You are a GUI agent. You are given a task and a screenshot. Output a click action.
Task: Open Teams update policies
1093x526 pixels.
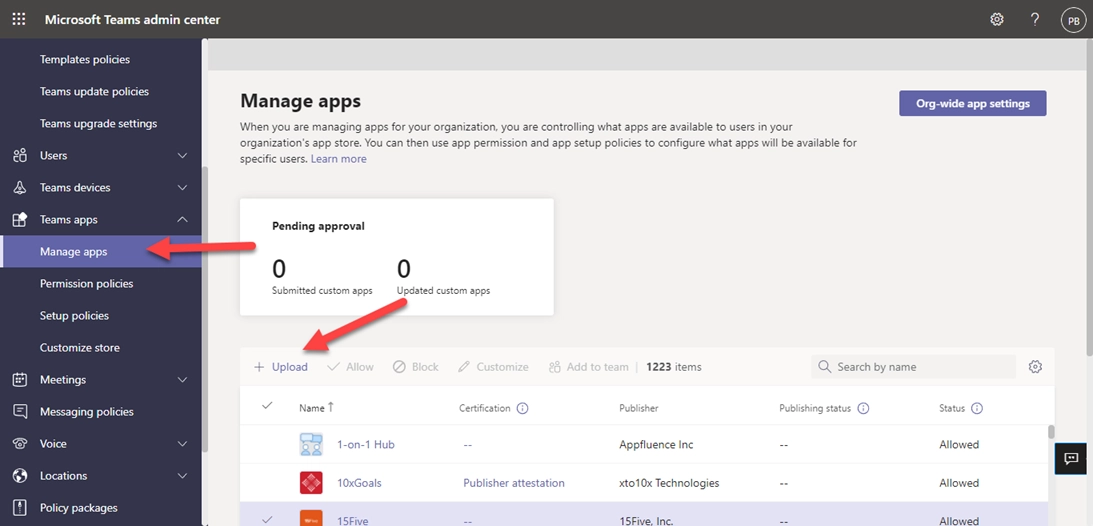pos(94,91)
